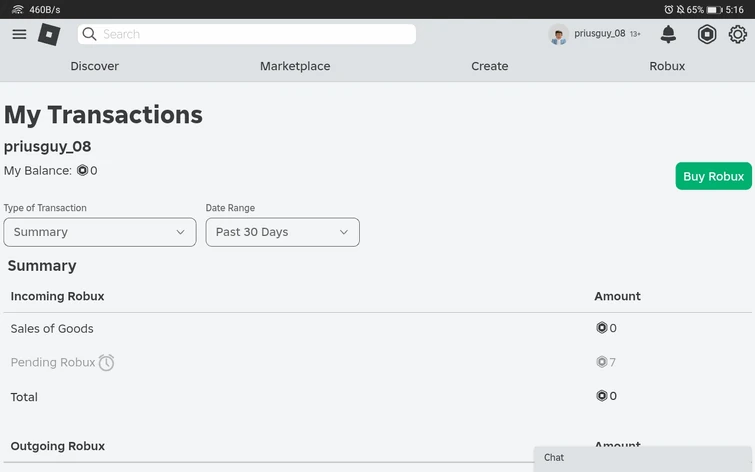This screenshot has width=755, height=472.
Task: Go to the Discover tab
Action: coord(94,66)
